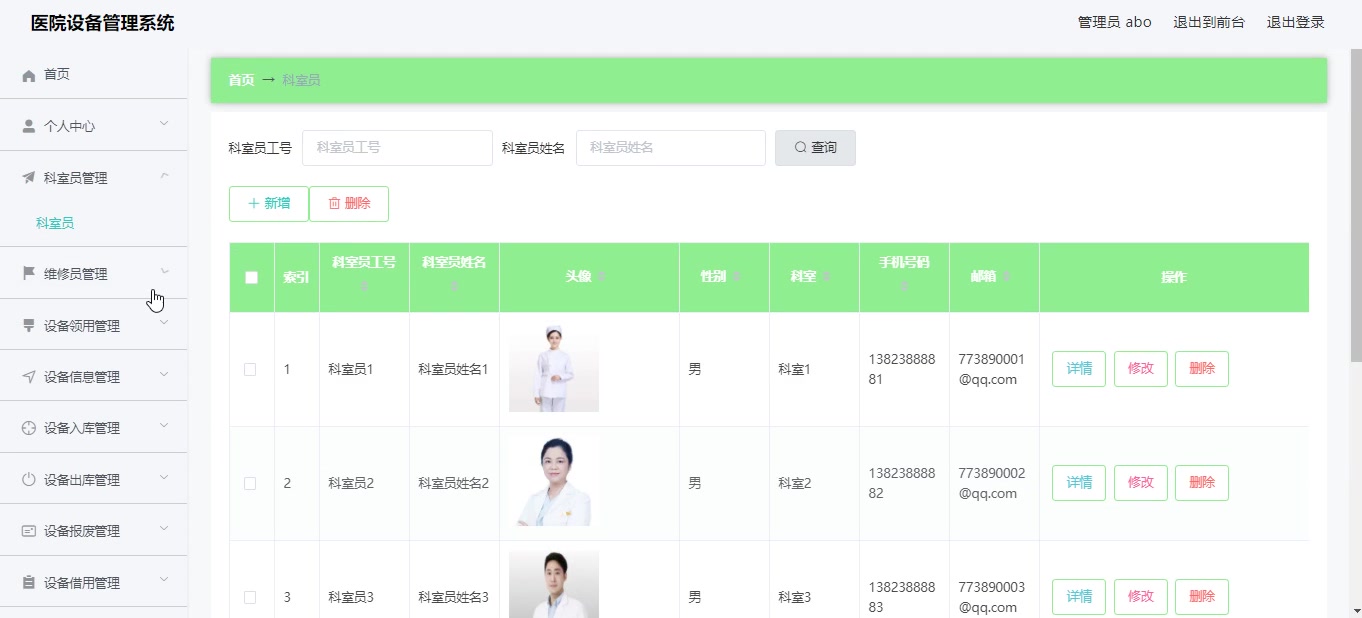This screenshot has width=1362, height=618.
Task: Expand the 维修员管理 chevron
Action: (164, 272)
